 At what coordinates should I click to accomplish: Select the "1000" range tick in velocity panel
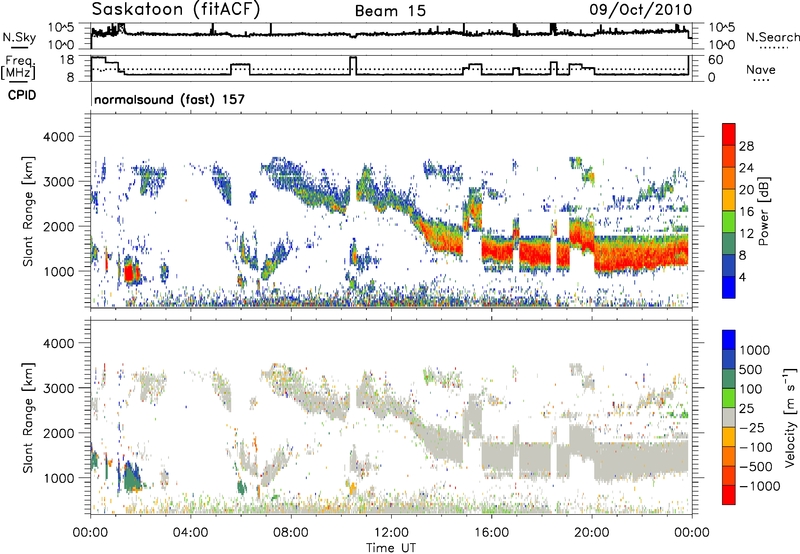[58, 478]
